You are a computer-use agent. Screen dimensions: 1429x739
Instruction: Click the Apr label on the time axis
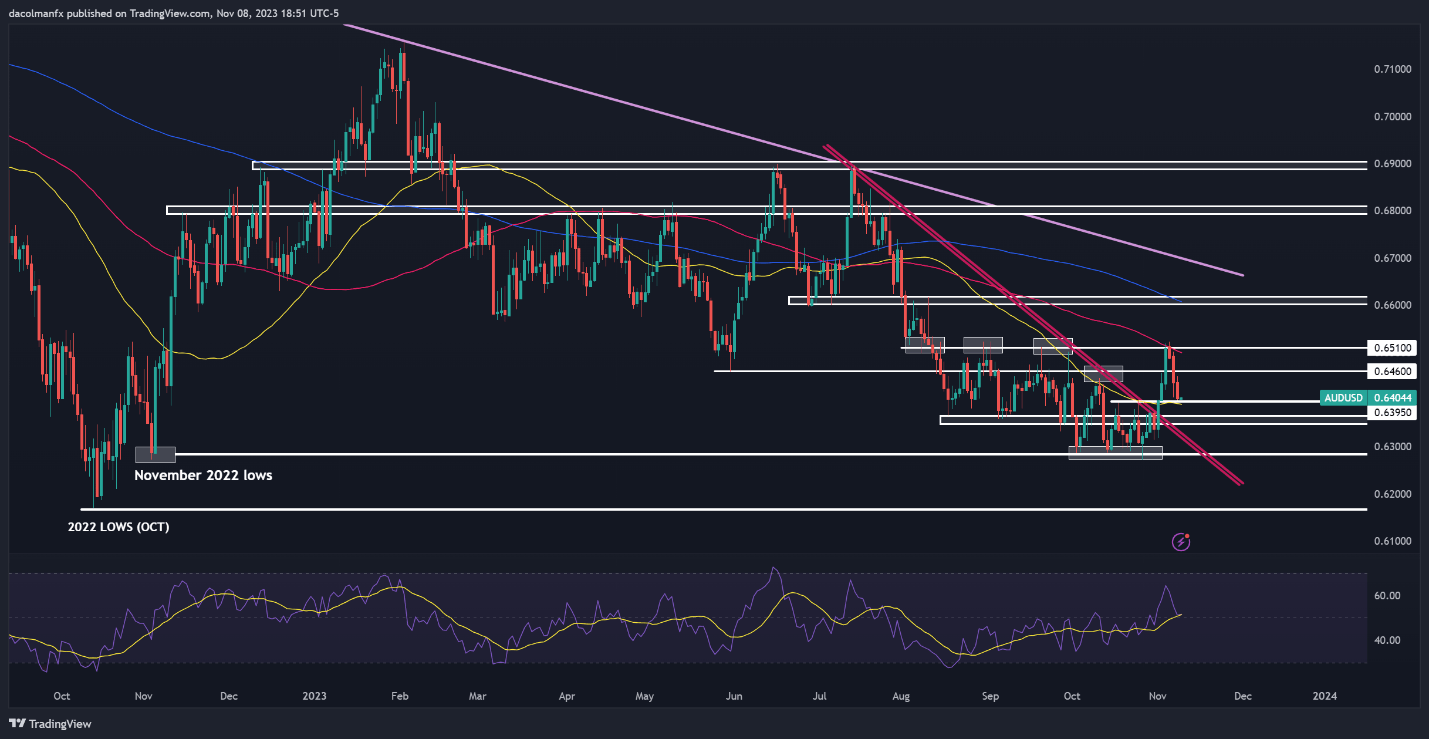point(567,695)
